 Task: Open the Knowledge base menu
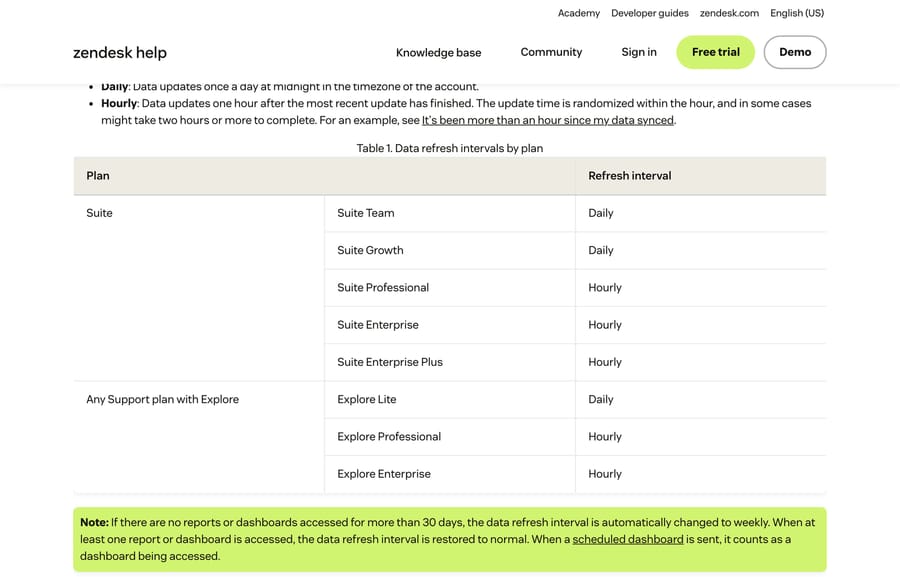tap(439, 52)
